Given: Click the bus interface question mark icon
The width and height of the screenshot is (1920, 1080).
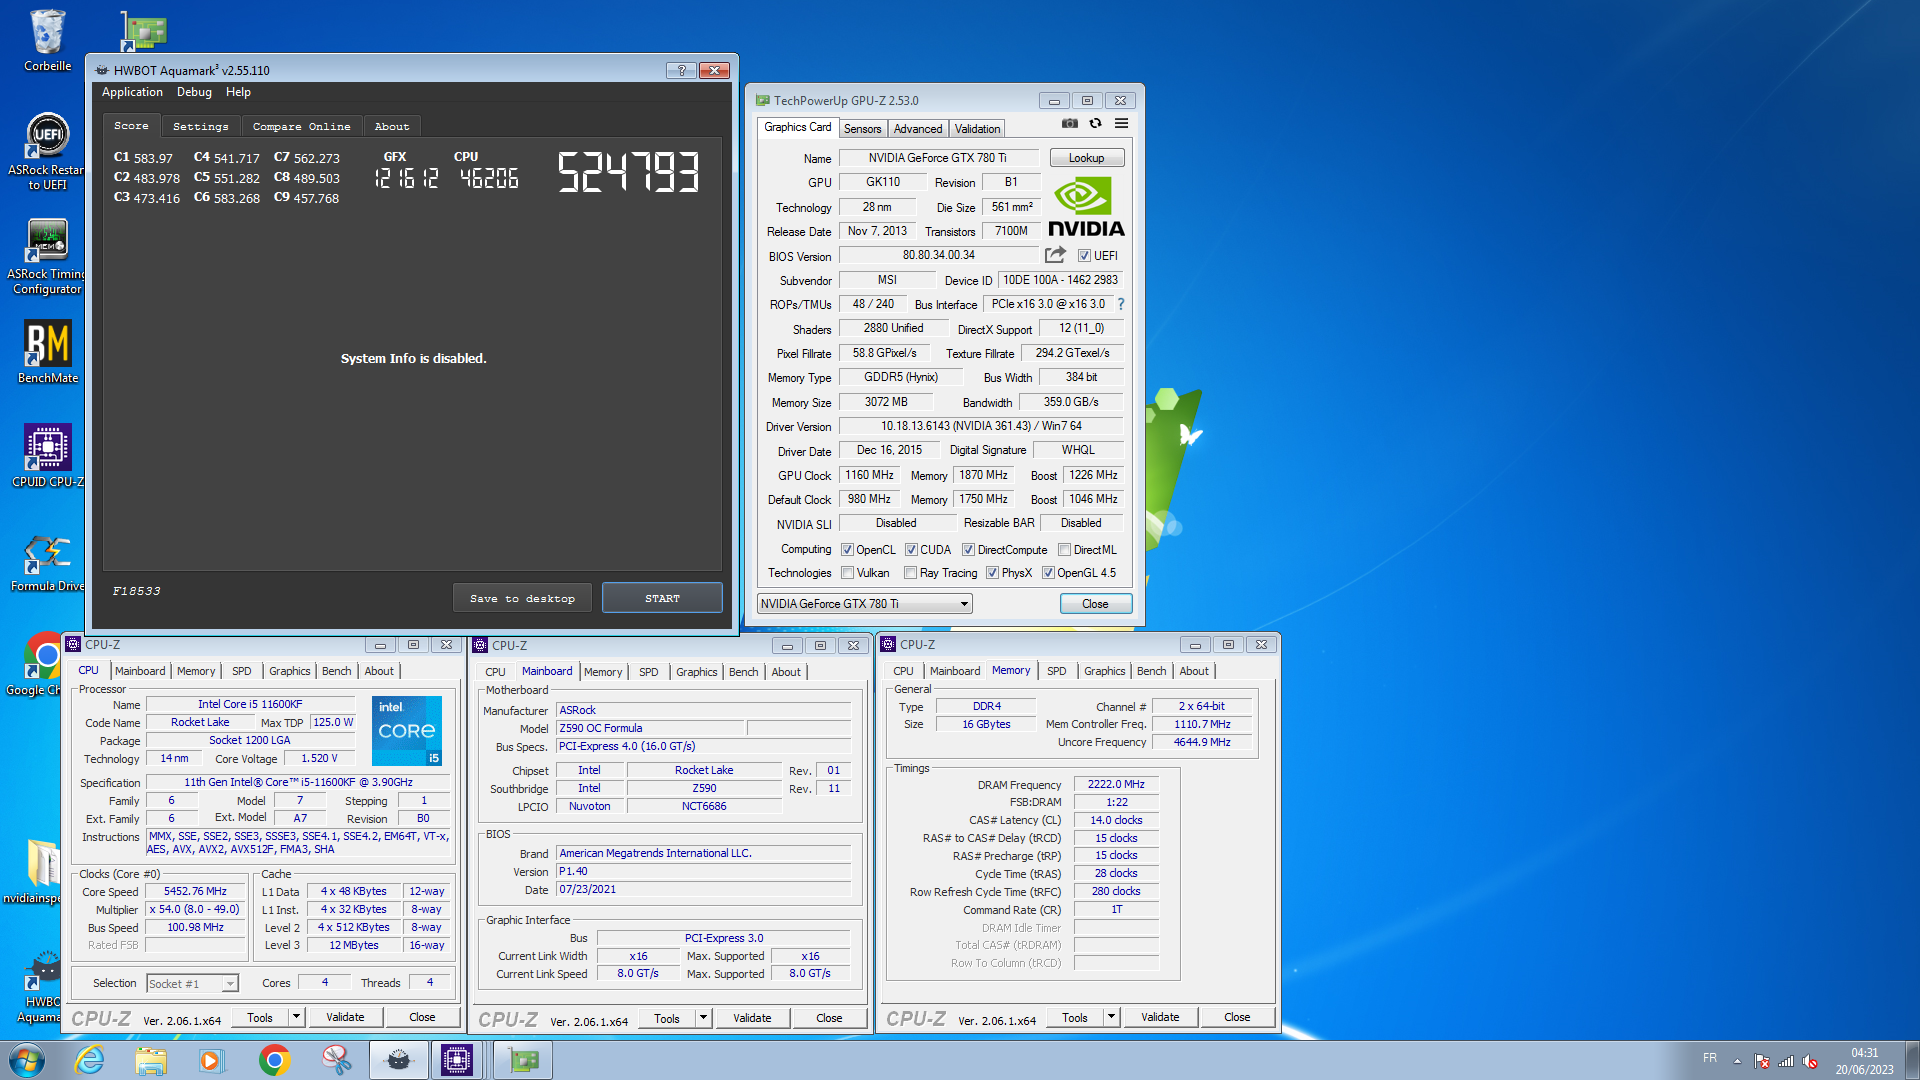Looking at the screenshot, I should click(1121, 304).
